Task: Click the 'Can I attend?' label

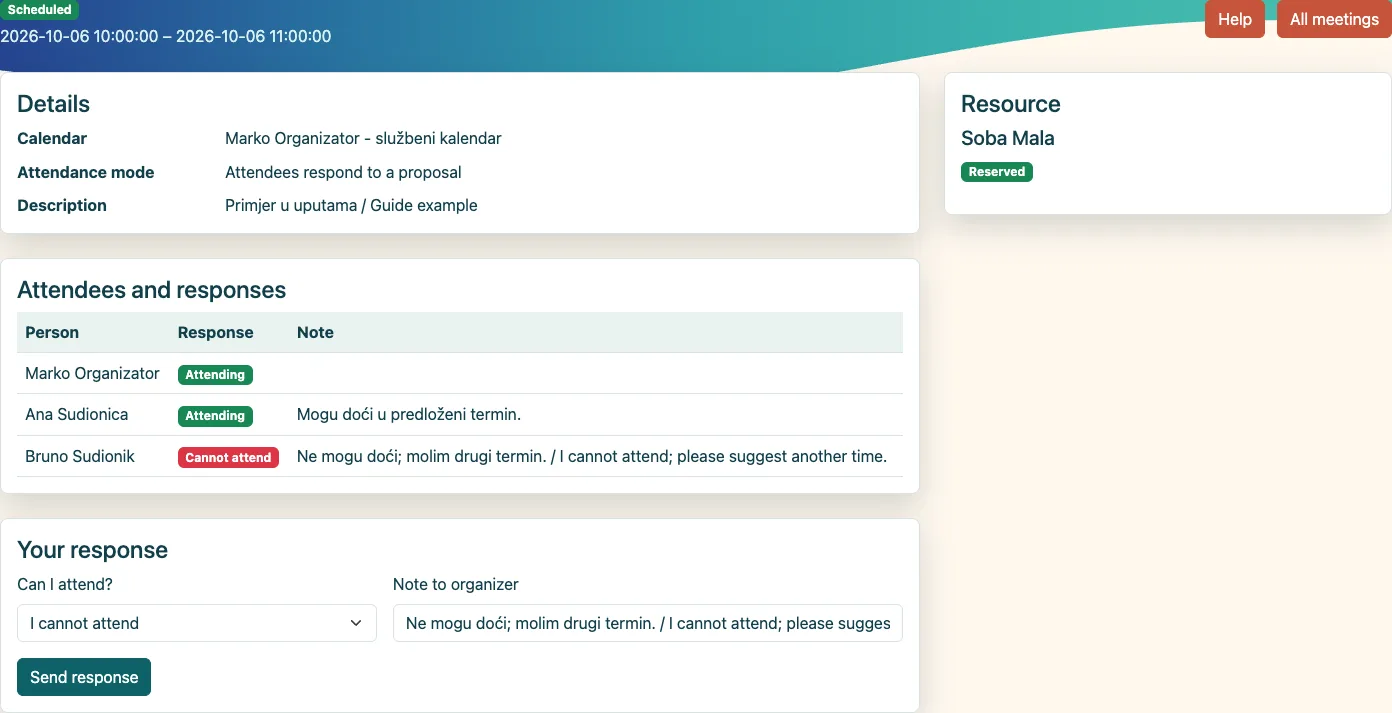Action: pyautogui.click(x=65, y=585)
